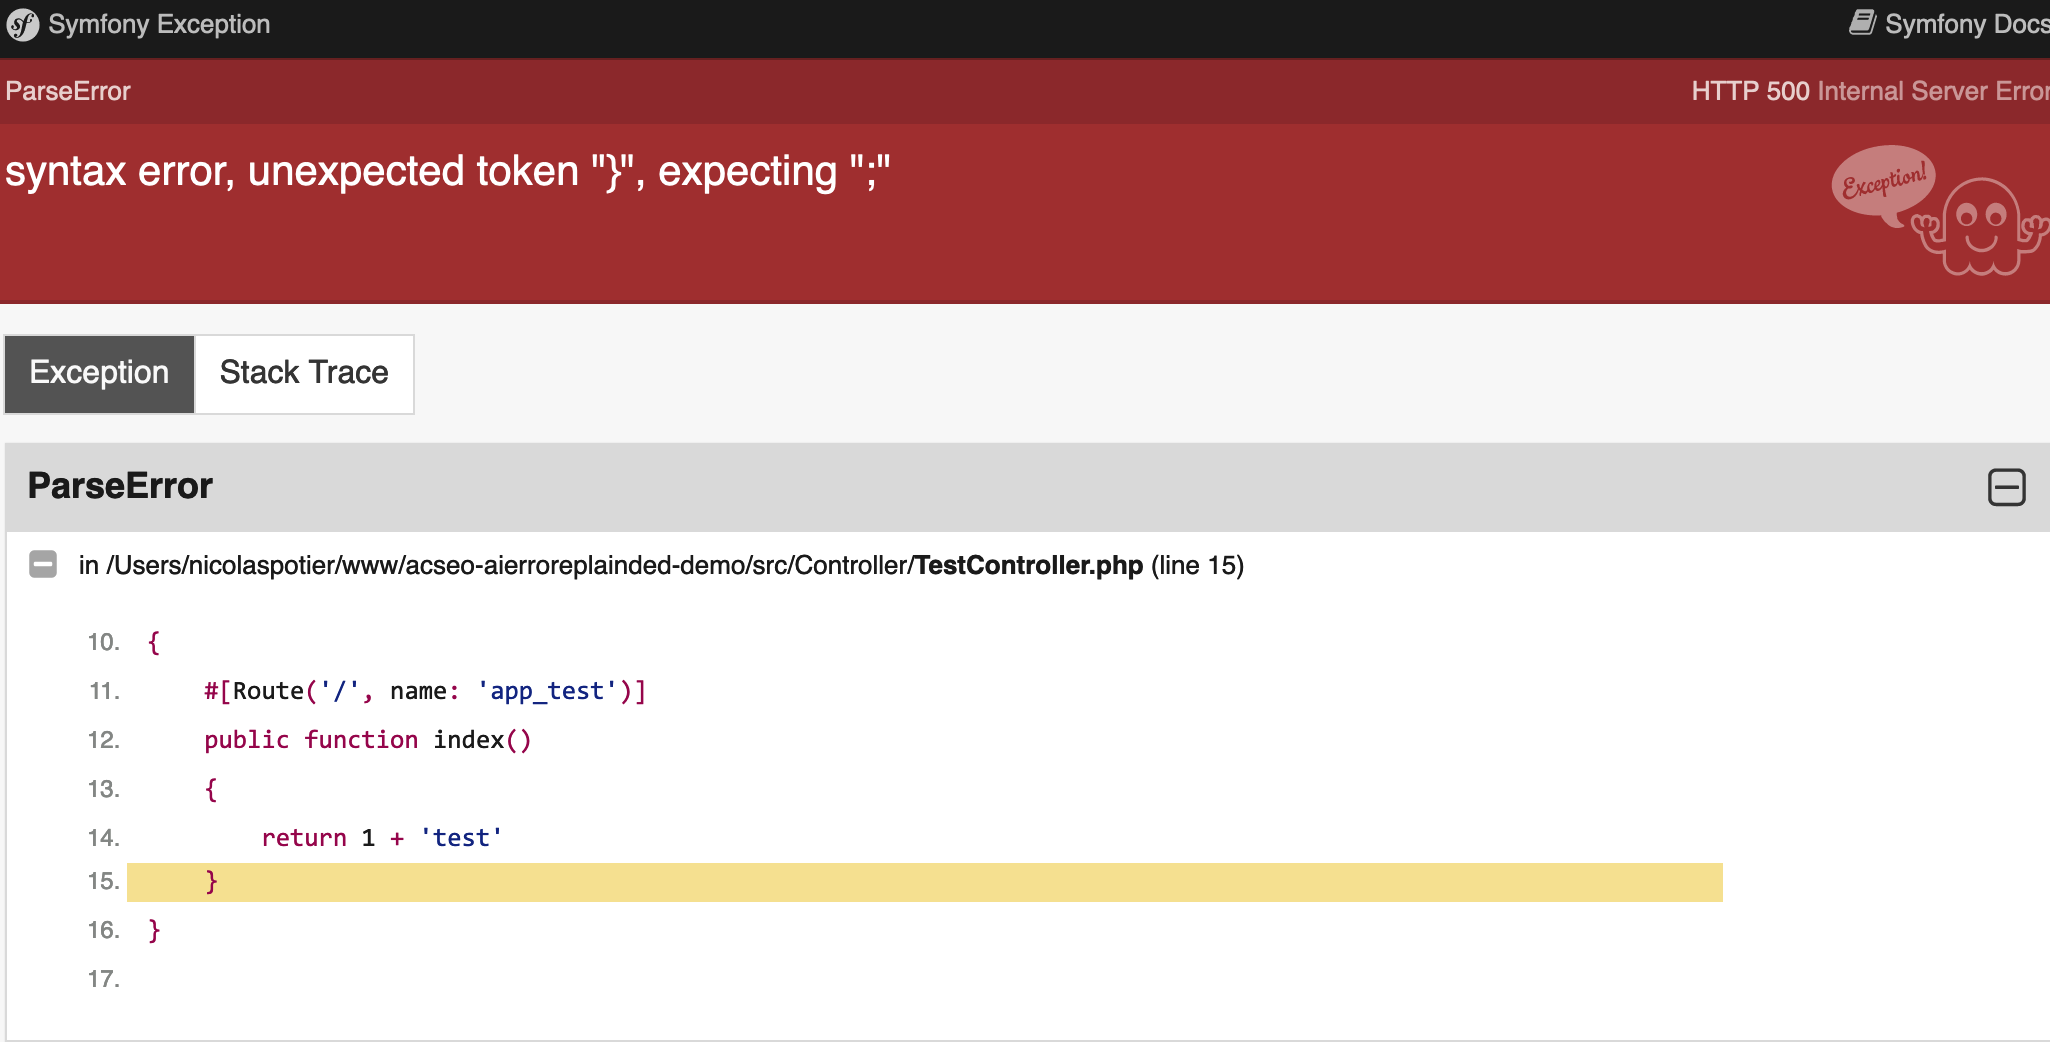Click the stacked-pages Docs icon top right
The image size is (2050, 1042).
pos(1865,22)
